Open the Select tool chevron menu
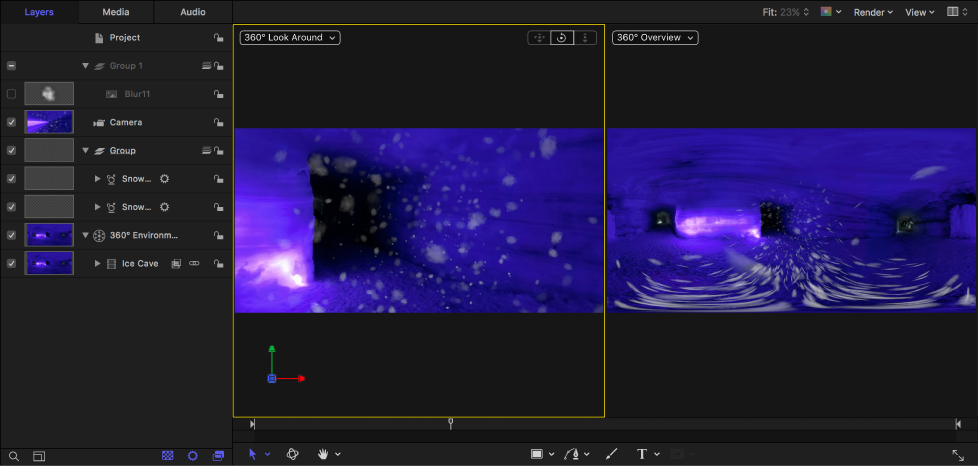Viewport: 978px width, 466px height. (268, 454)
